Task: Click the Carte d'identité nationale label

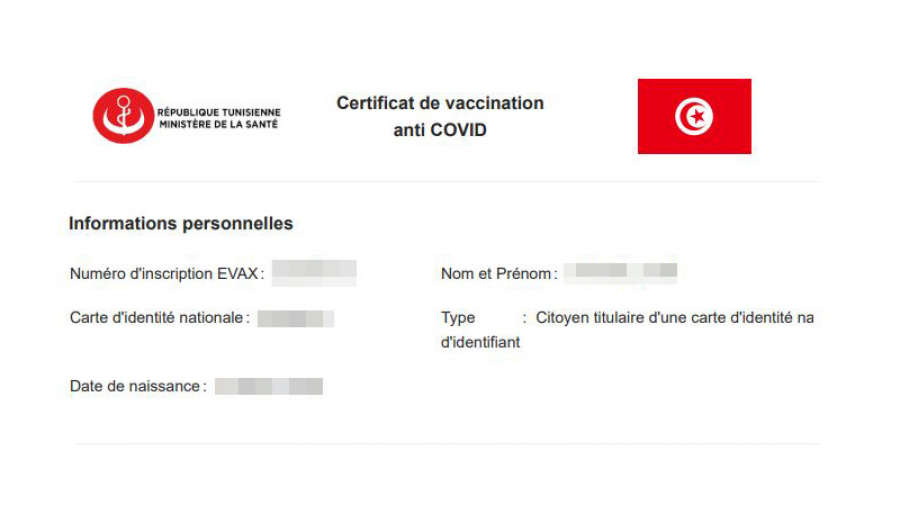Action: tap(157, 318)
